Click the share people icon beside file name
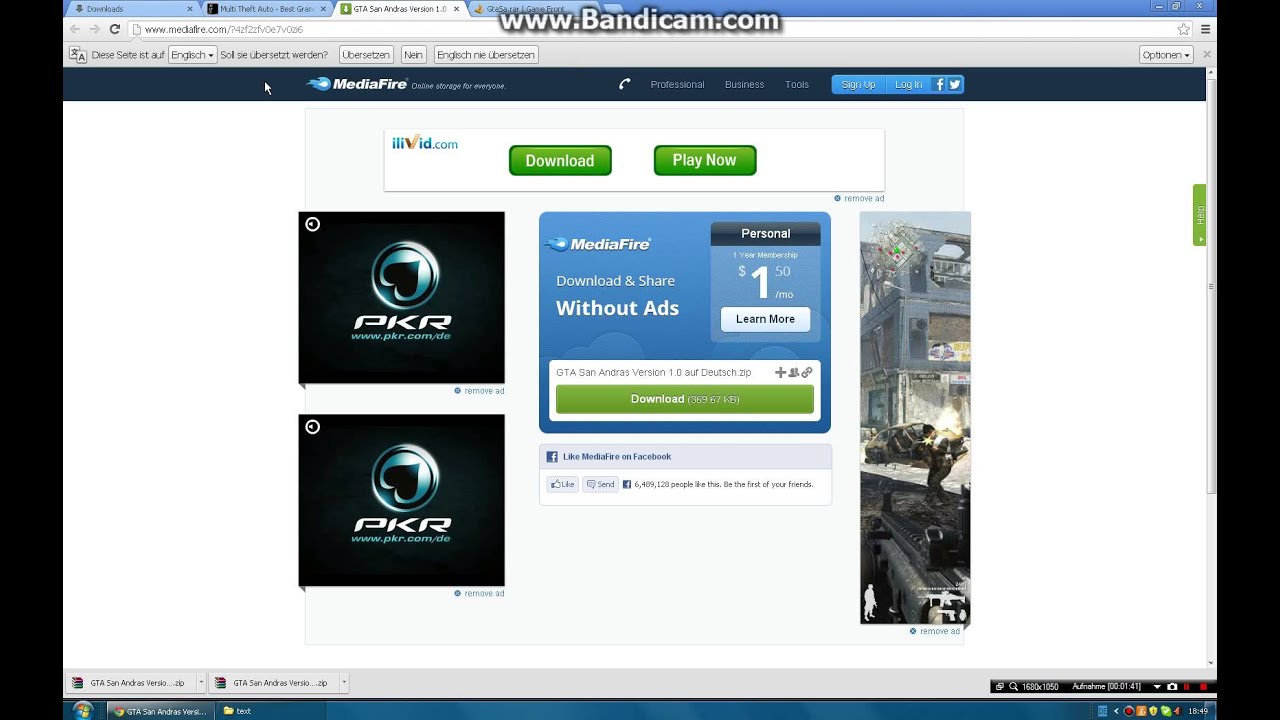The height and width of the screenshot is (720, 1280). pyautogui.click(x=794, y=372)
